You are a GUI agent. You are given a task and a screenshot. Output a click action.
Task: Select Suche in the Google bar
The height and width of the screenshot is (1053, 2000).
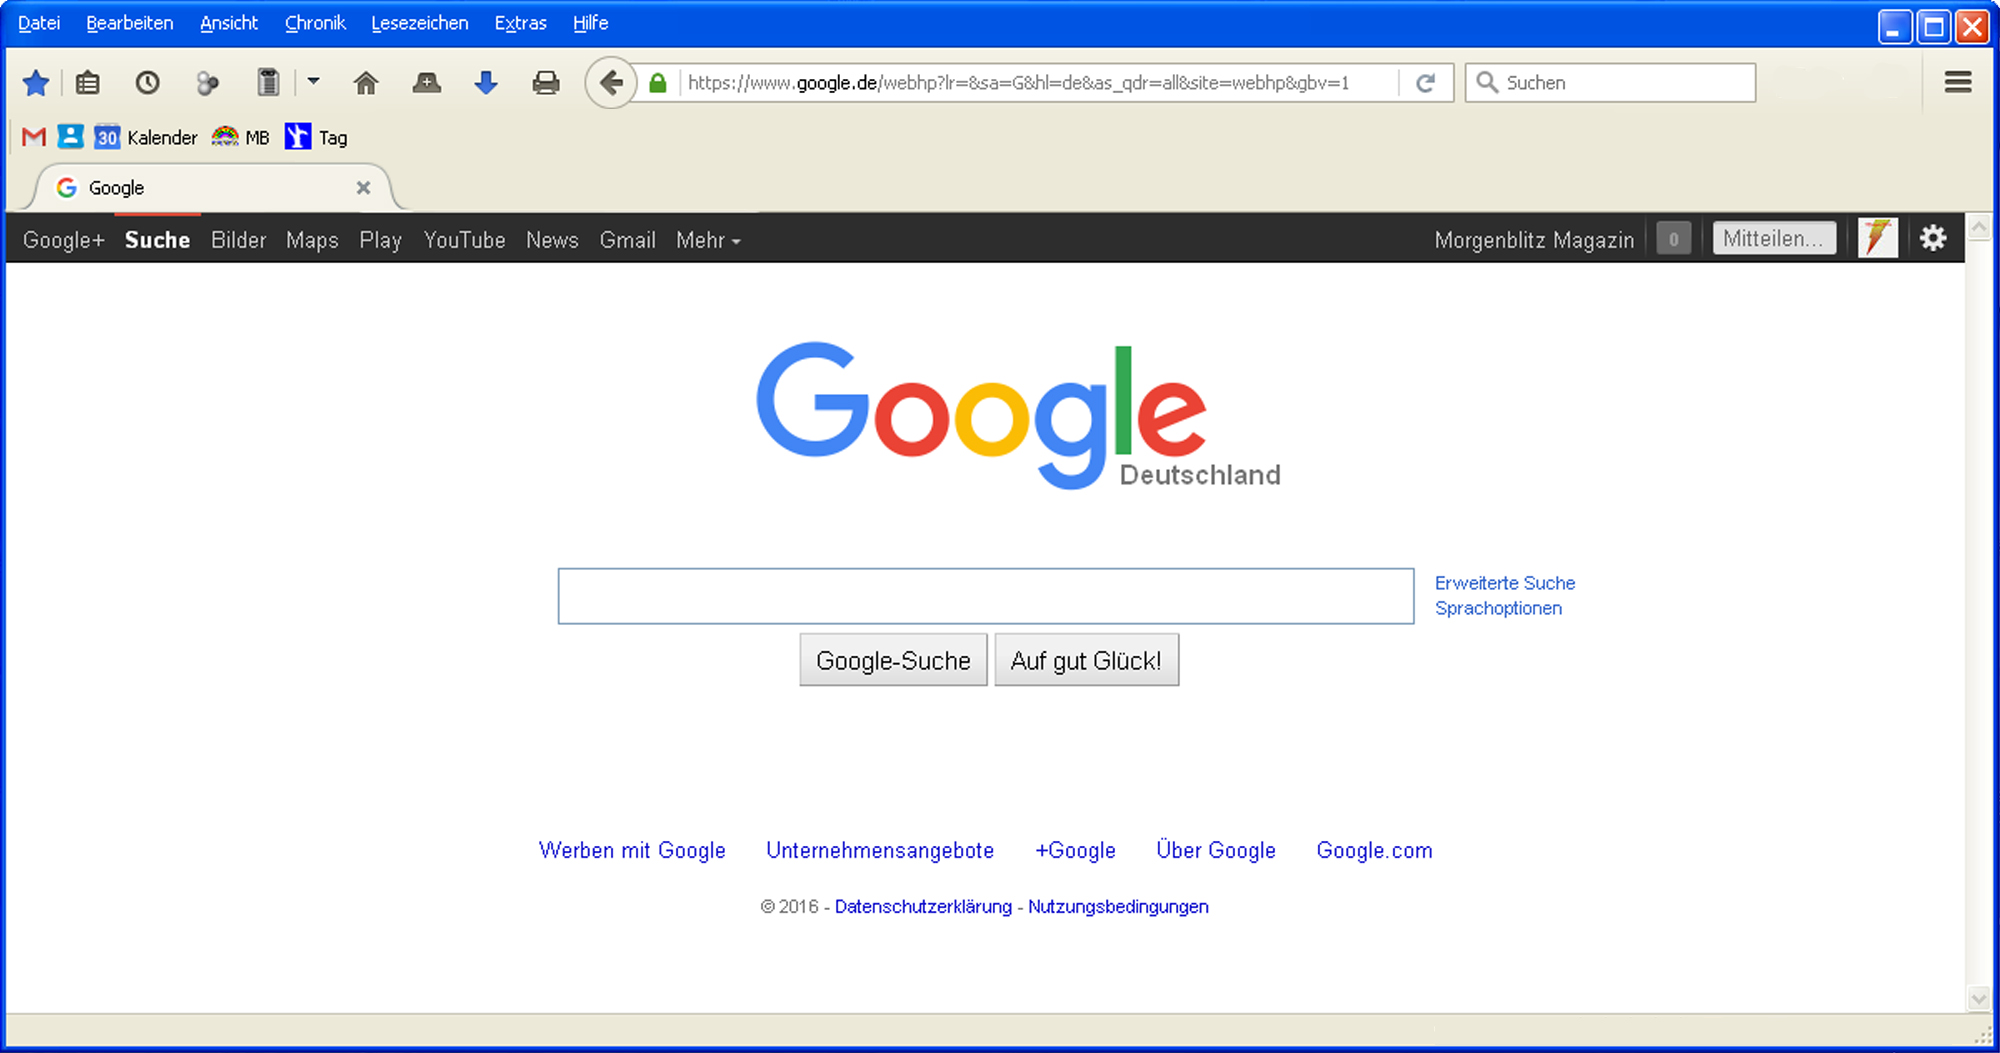coord(157,240)
